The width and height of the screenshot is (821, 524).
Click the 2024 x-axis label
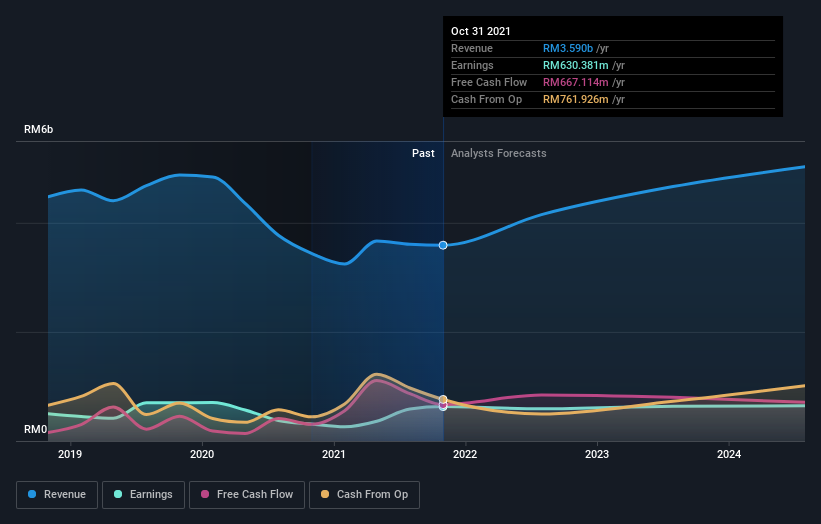[729, 454]
